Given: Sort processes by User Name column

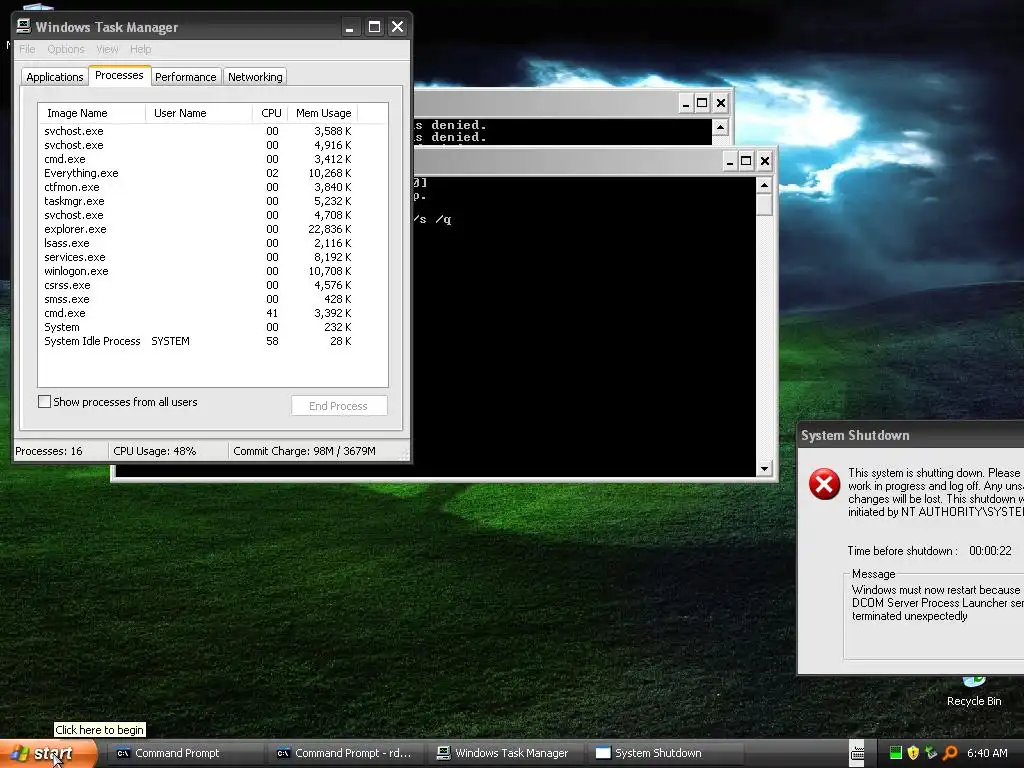Looking at the screenshot, I should tap(199, 113).
